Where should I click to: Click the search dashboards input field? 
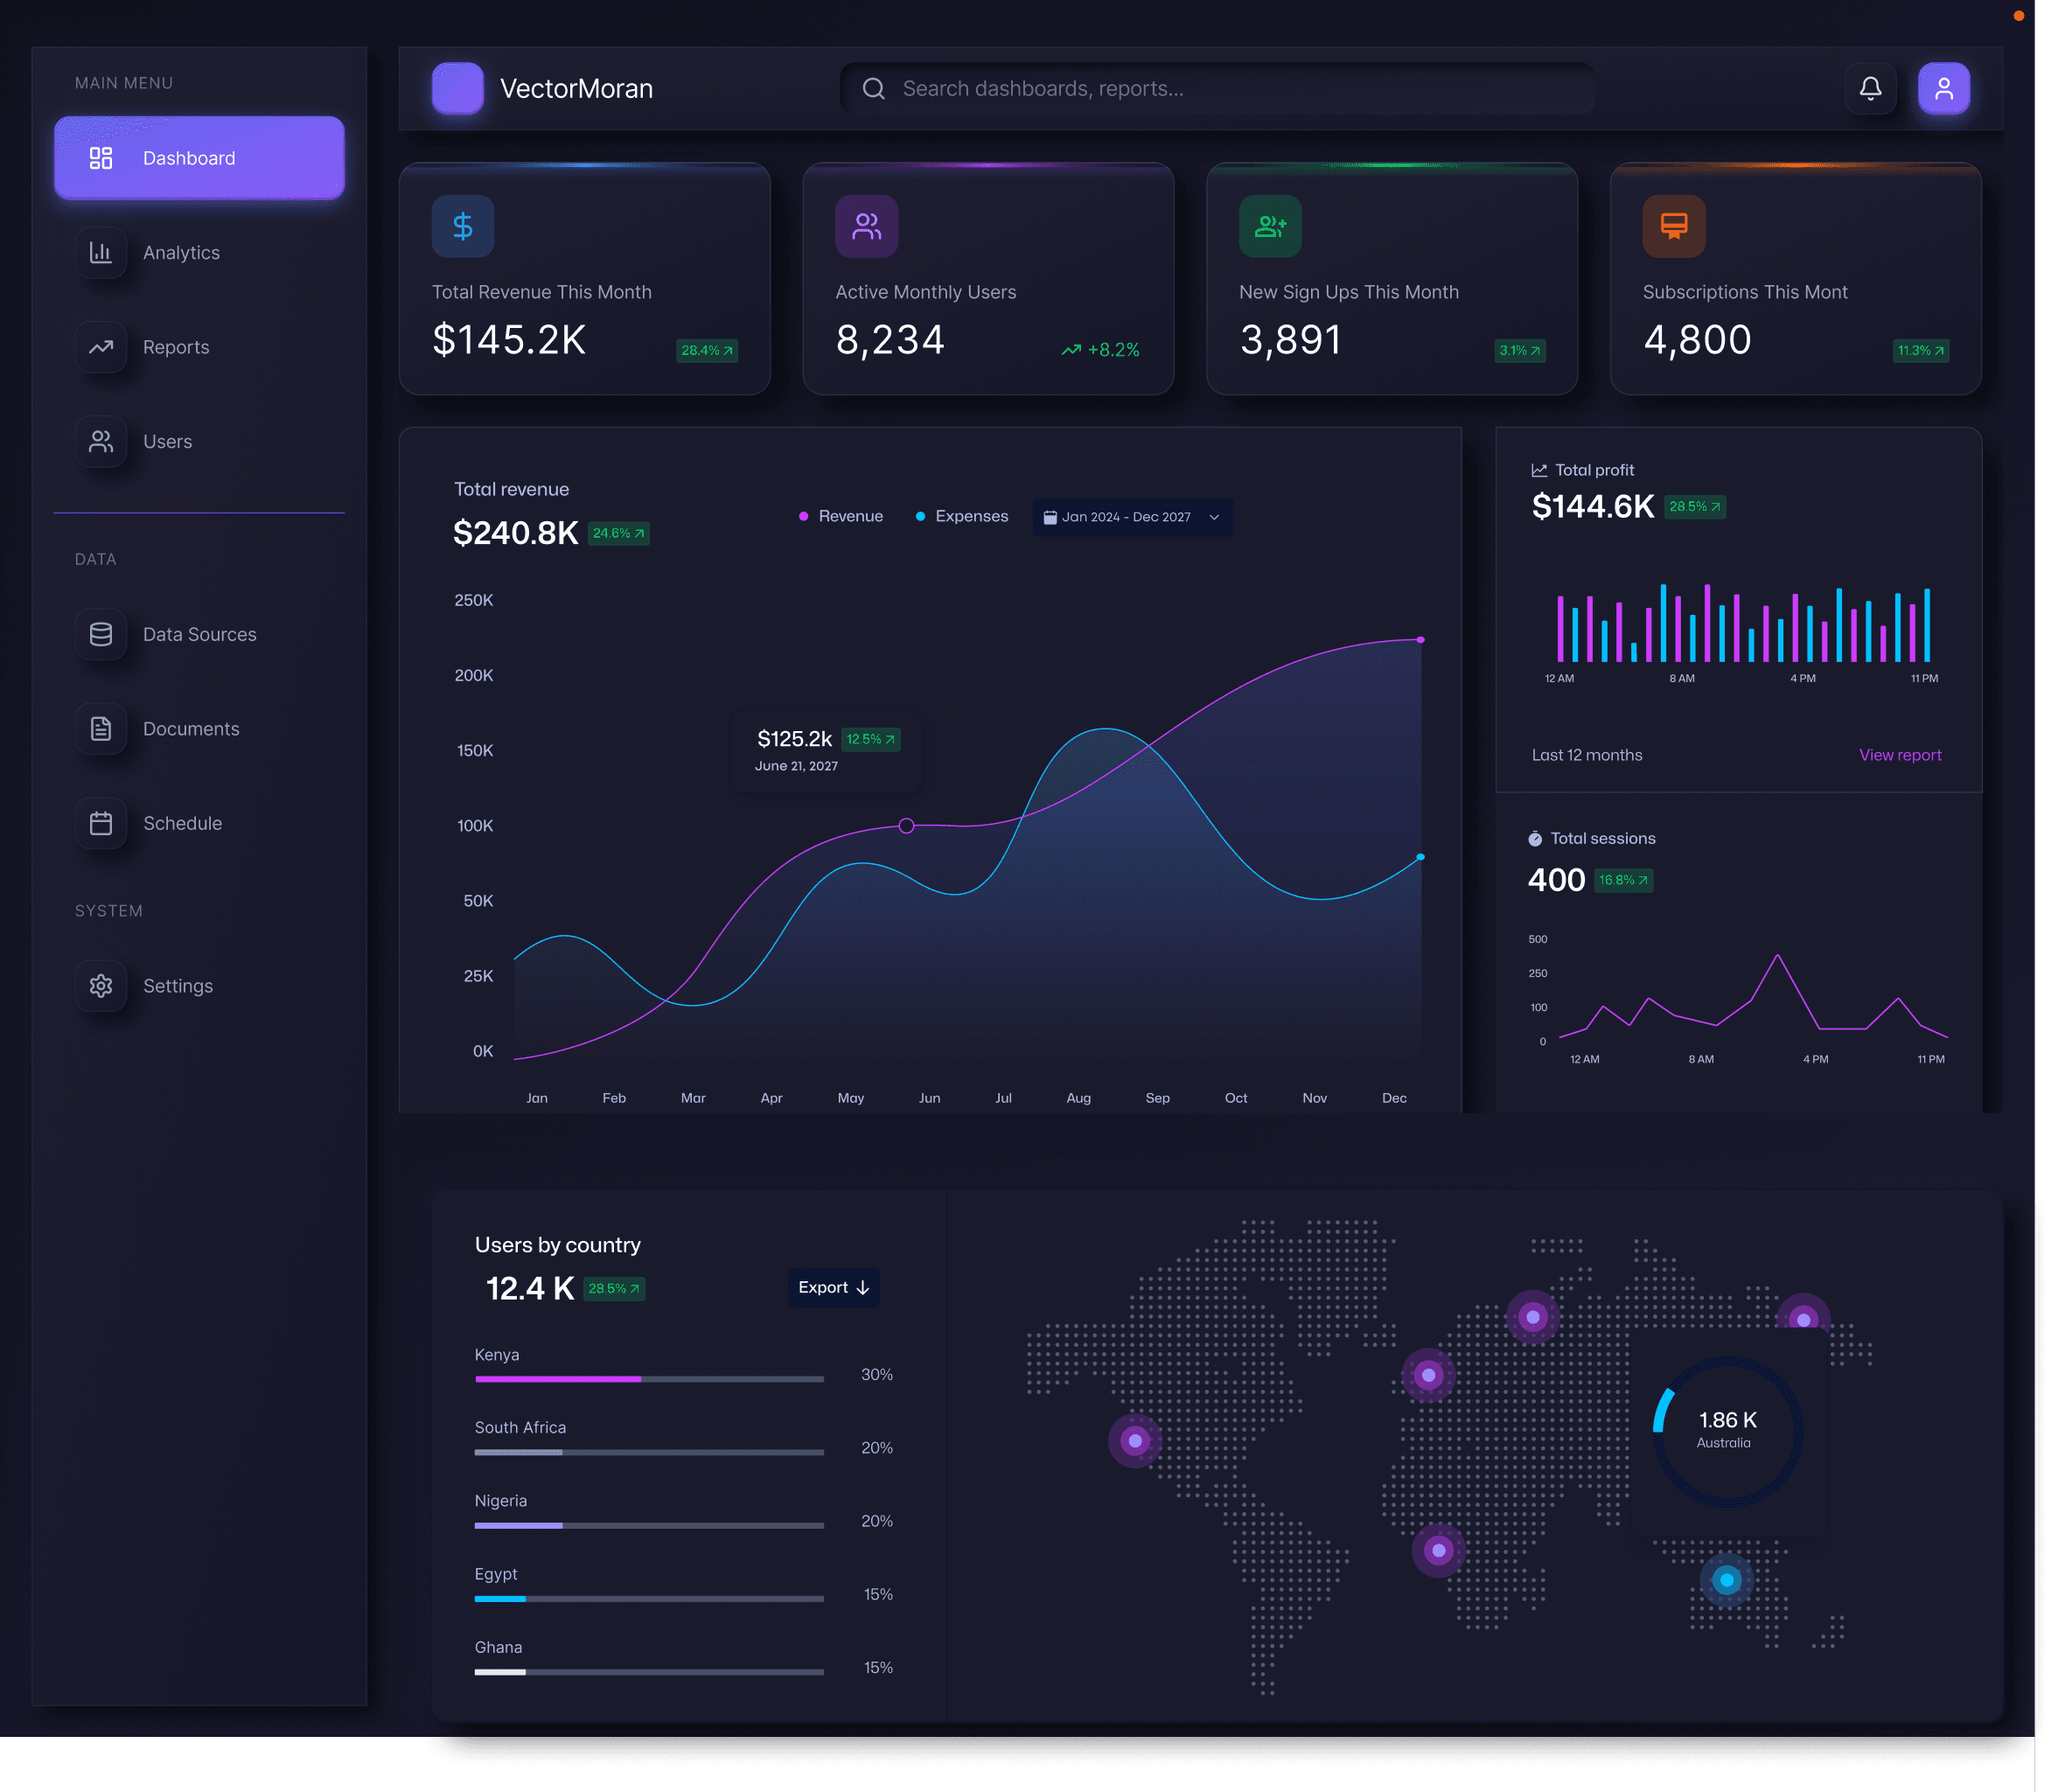(x=1215, y=89)
